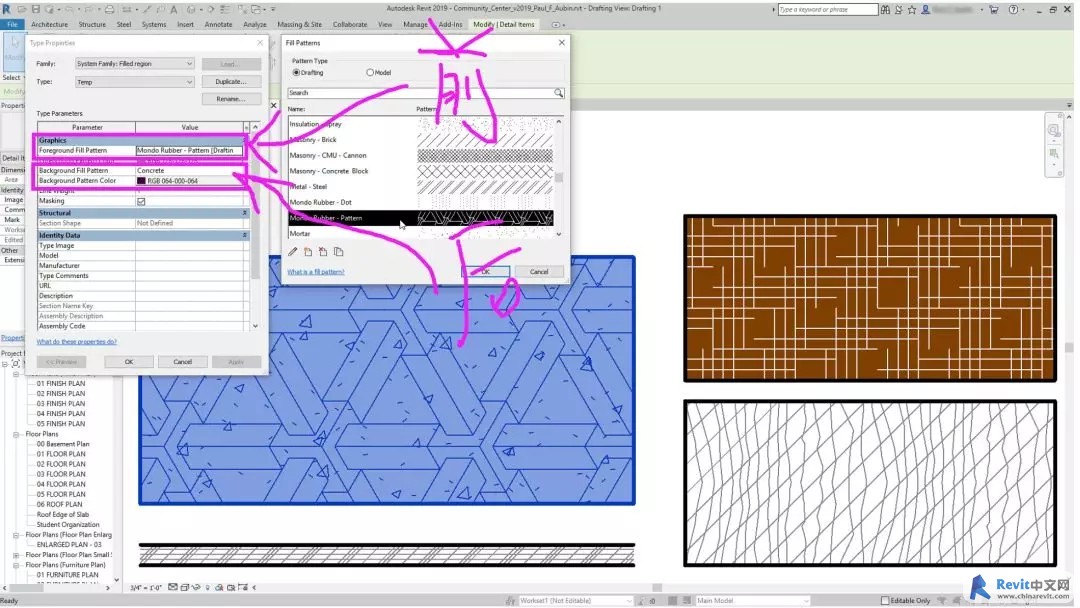Select the Model pattern type radio button
The height and width of the screenshot is (608, 1080).
pyautogui.click(x=370, y=72)
